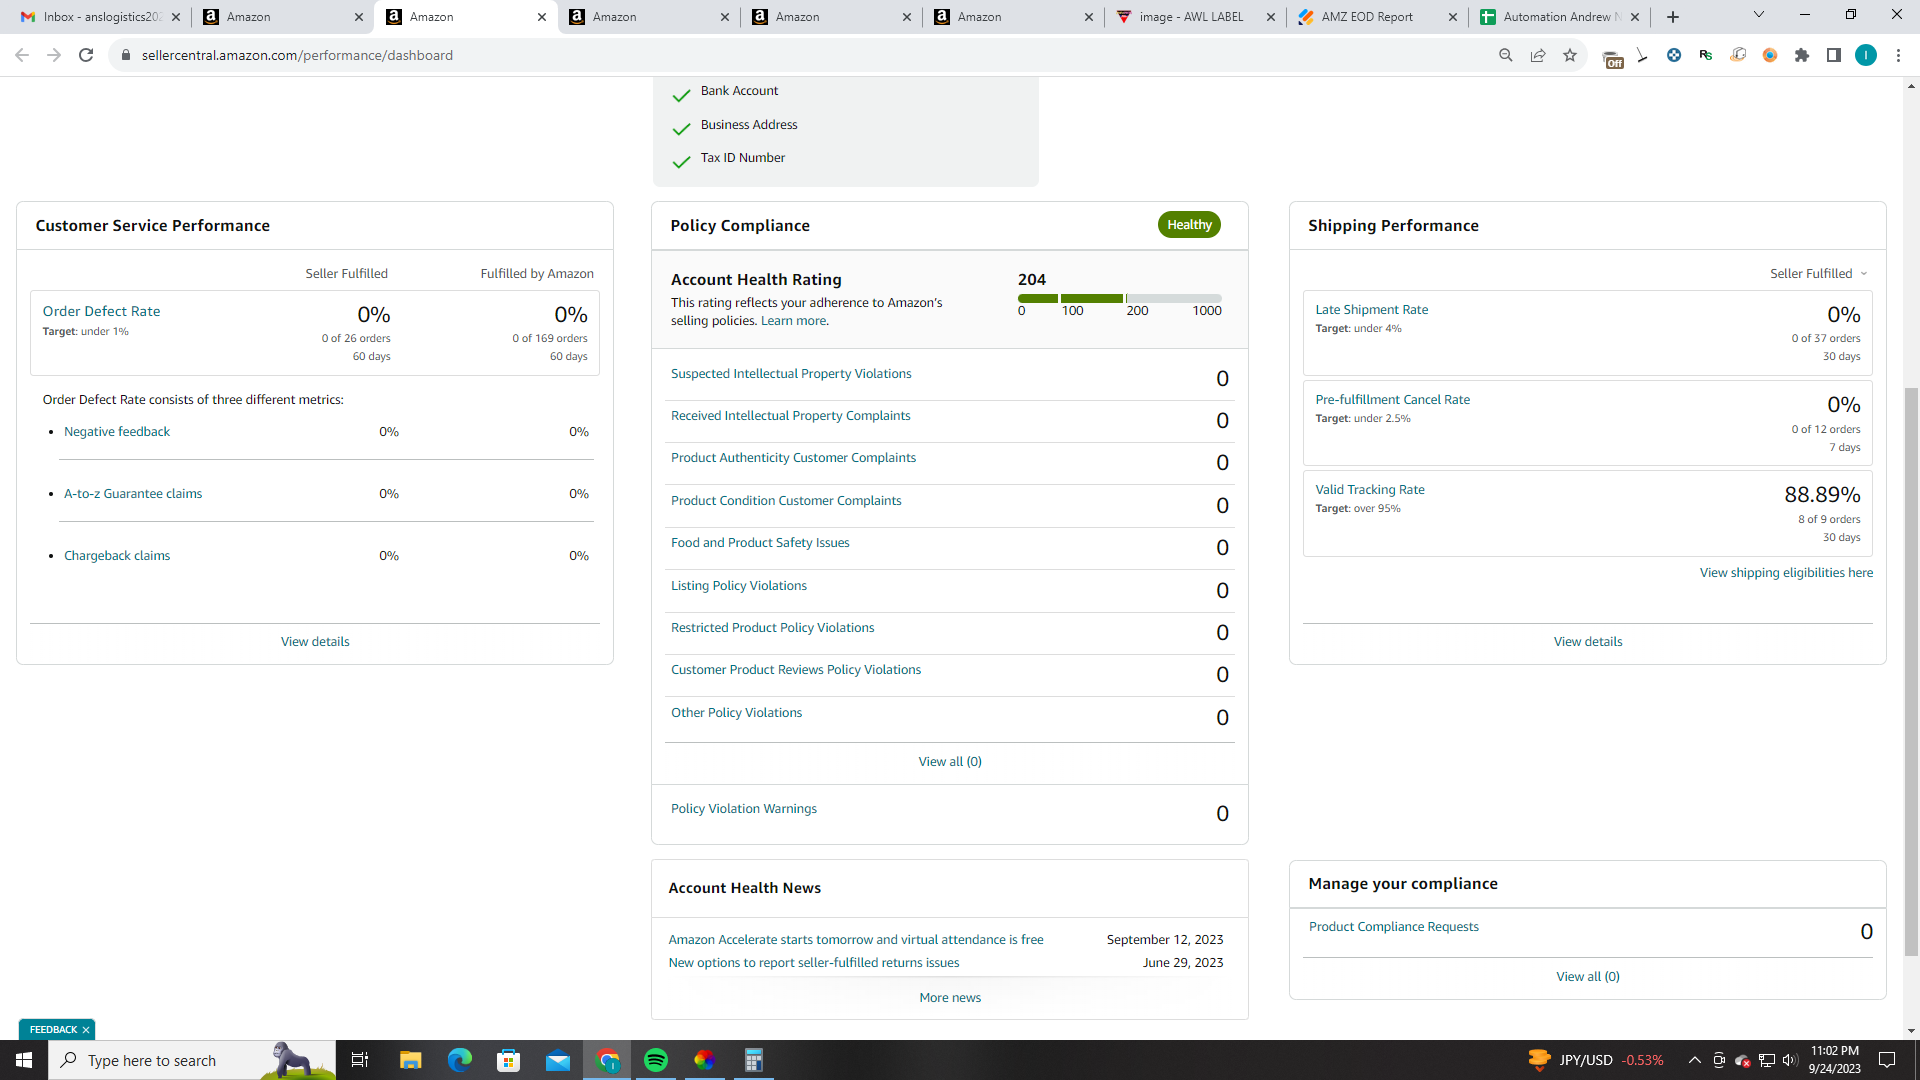This screenshot has width=1920, height=1080.
Task: Click the 88.89% Valid Tracking Rate value
Action: click(1822, 494)
